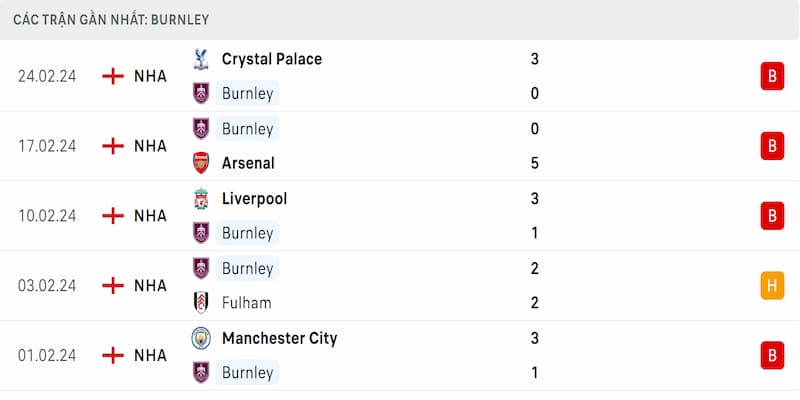
Task: Click the Liverpool club crest
Action: (x=202, y=199)
